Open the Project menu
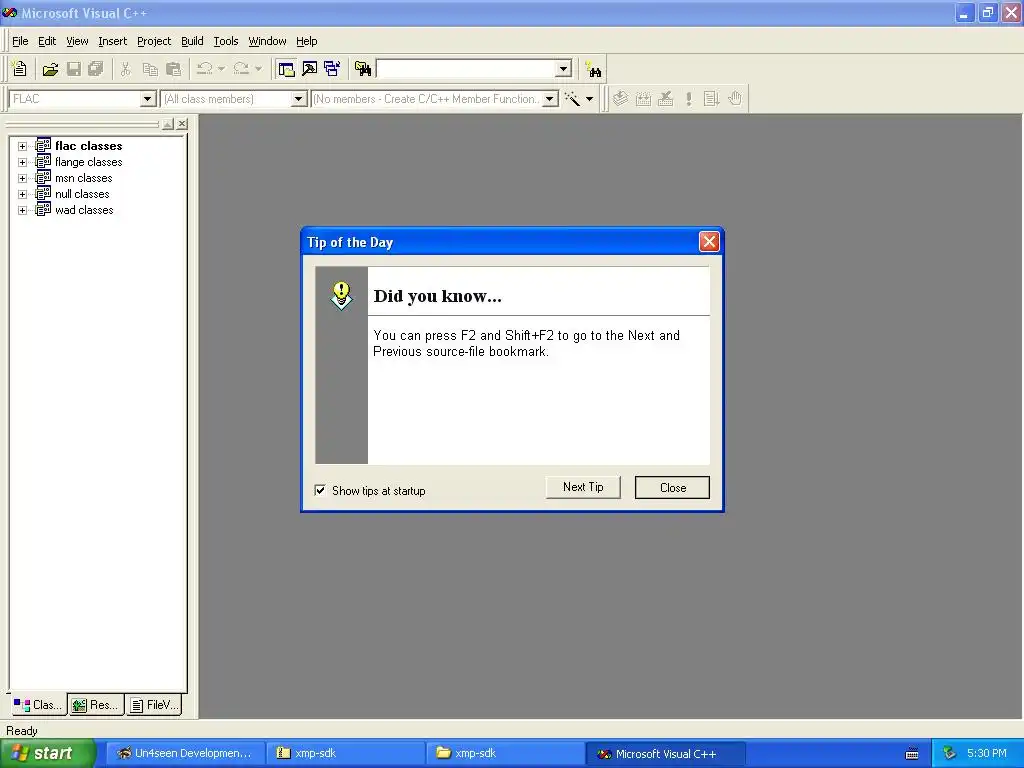Screen dimensions: 1024x768 (154, 41)
